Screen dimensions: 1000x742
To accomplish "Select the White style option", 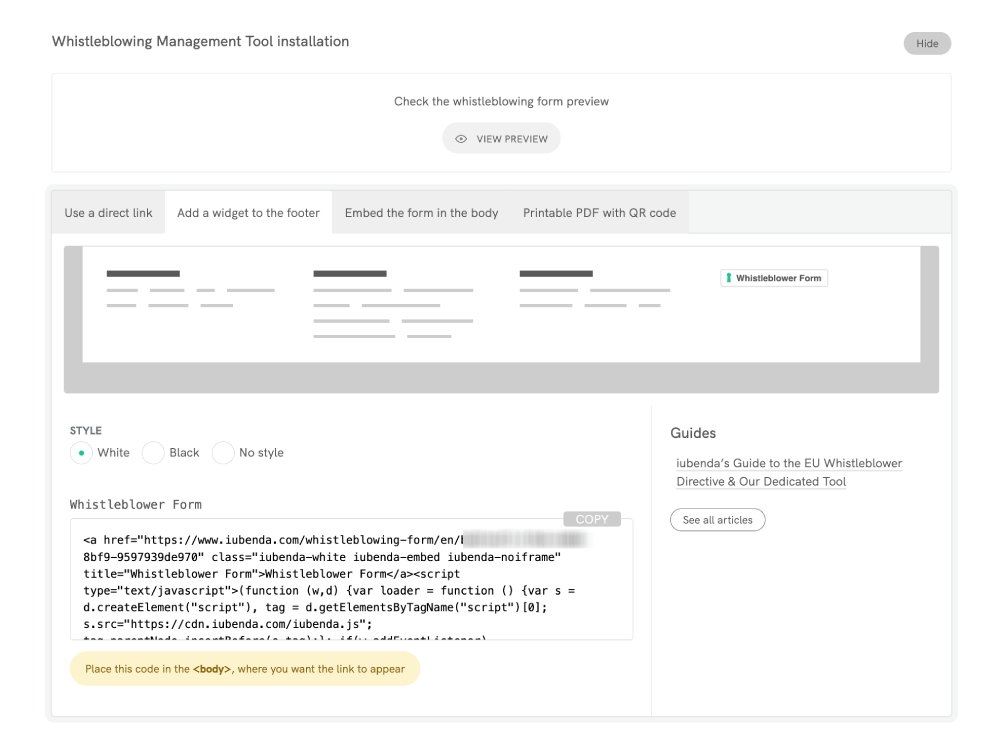I will click(81, 453).
